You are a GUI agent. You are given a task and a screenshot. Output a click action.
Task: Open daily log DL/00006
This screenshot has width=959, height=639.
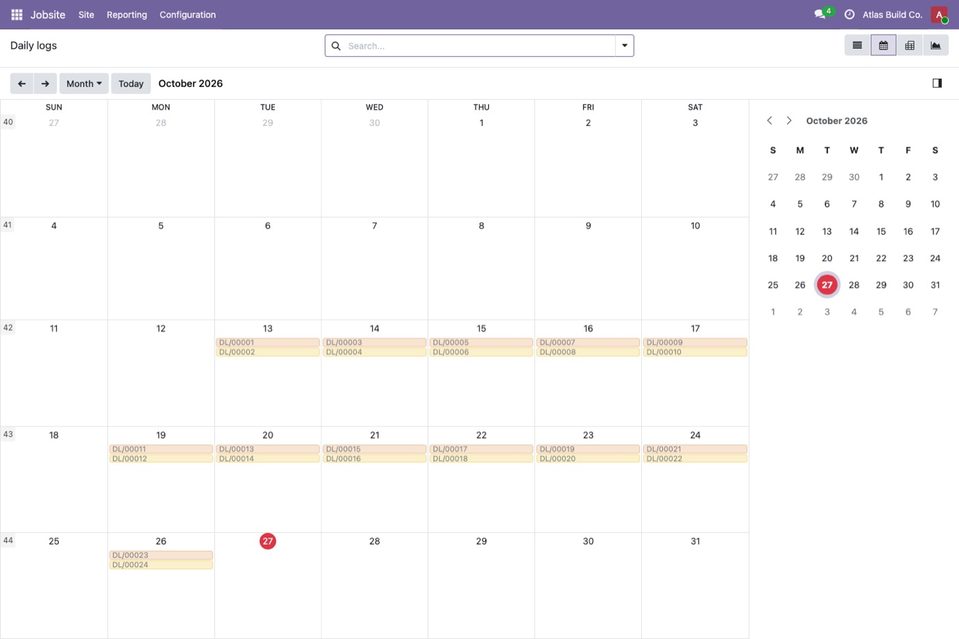click(481, 352)
